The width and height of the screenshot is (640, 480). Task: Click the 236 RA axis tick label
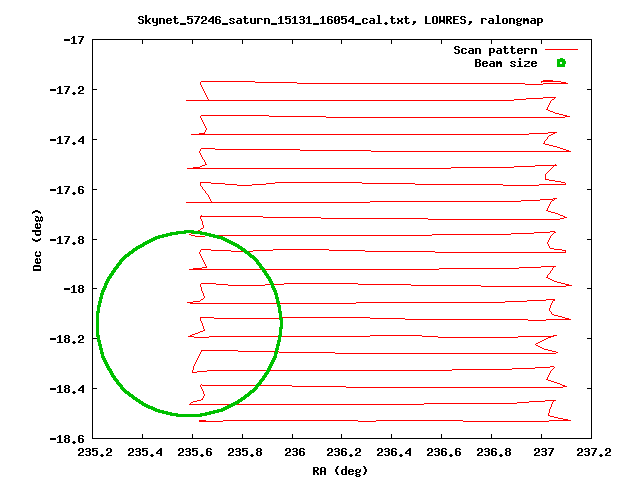pos(295,452)
